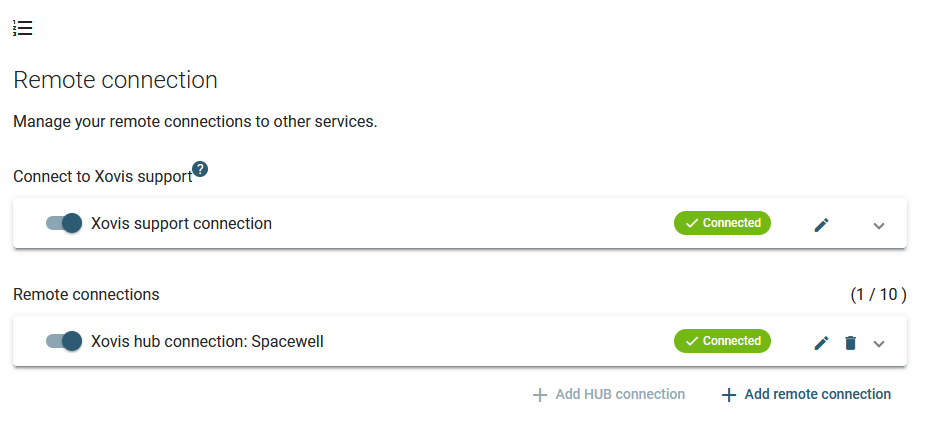Click the checkmark in Xovis support Connected badge

[x=691, y=223]
